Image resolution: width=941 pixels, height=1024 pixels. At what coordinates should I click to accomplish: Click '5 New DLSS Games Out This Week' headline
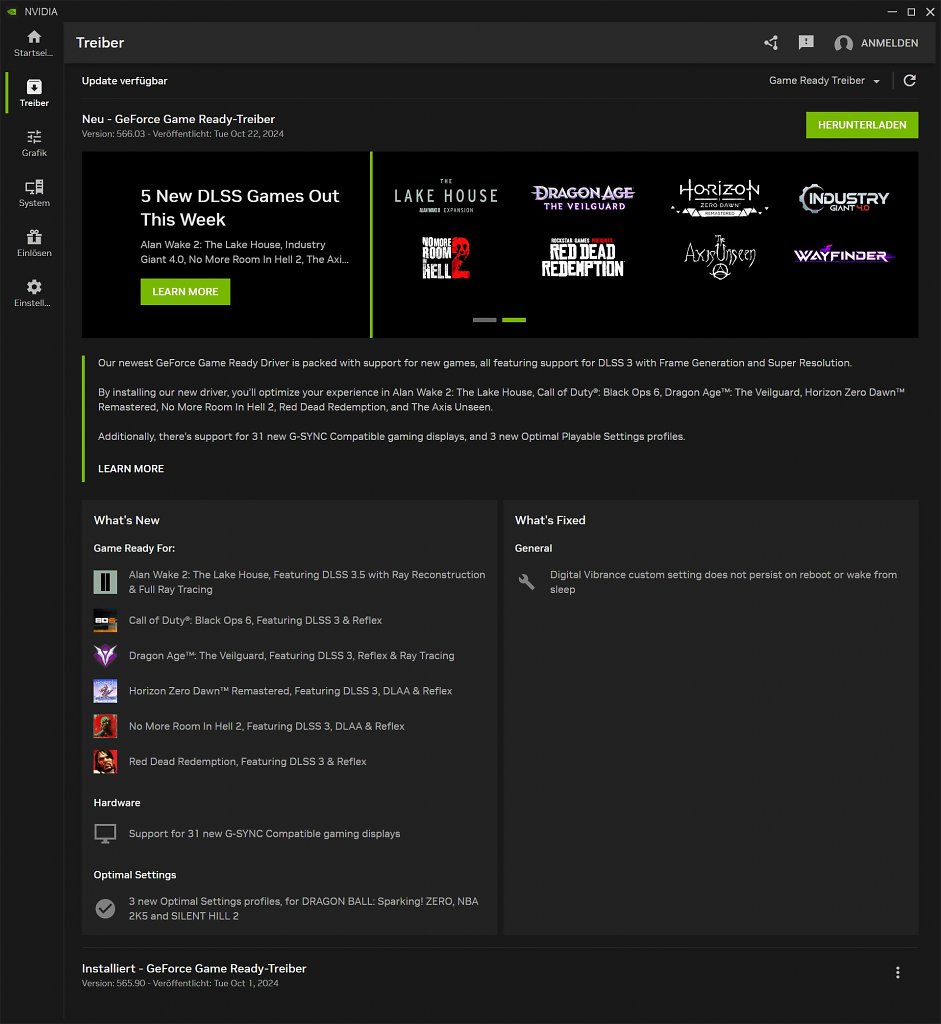tap(240, 208)
